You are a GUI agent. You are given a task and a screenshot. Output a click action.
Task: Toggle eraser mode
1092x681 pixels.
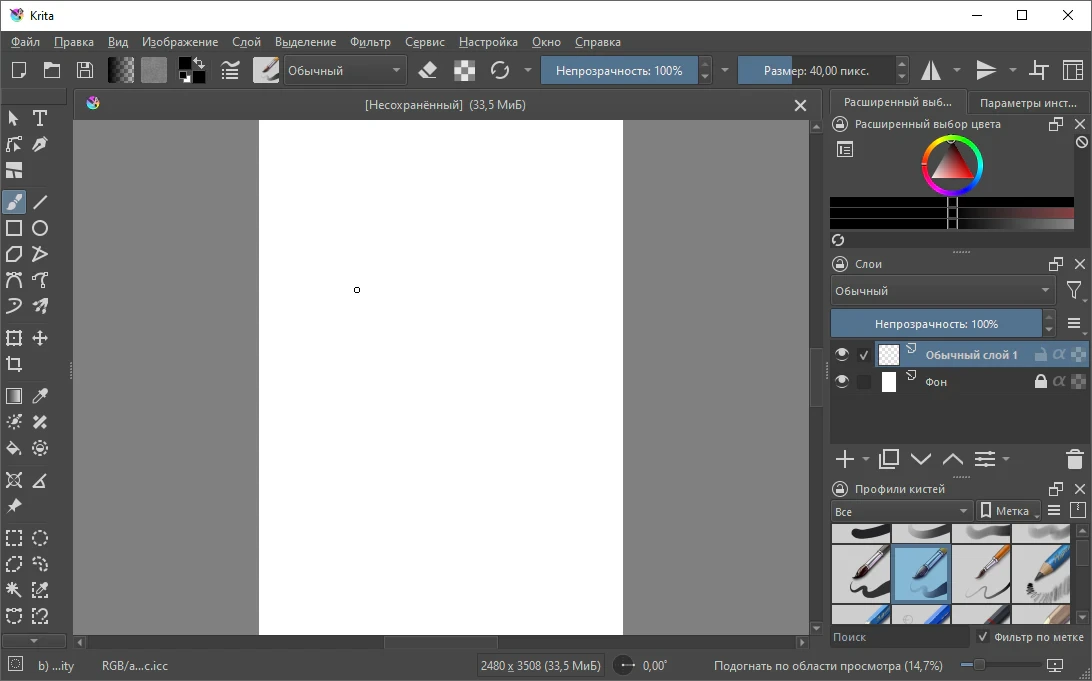(x=428, y=70)
